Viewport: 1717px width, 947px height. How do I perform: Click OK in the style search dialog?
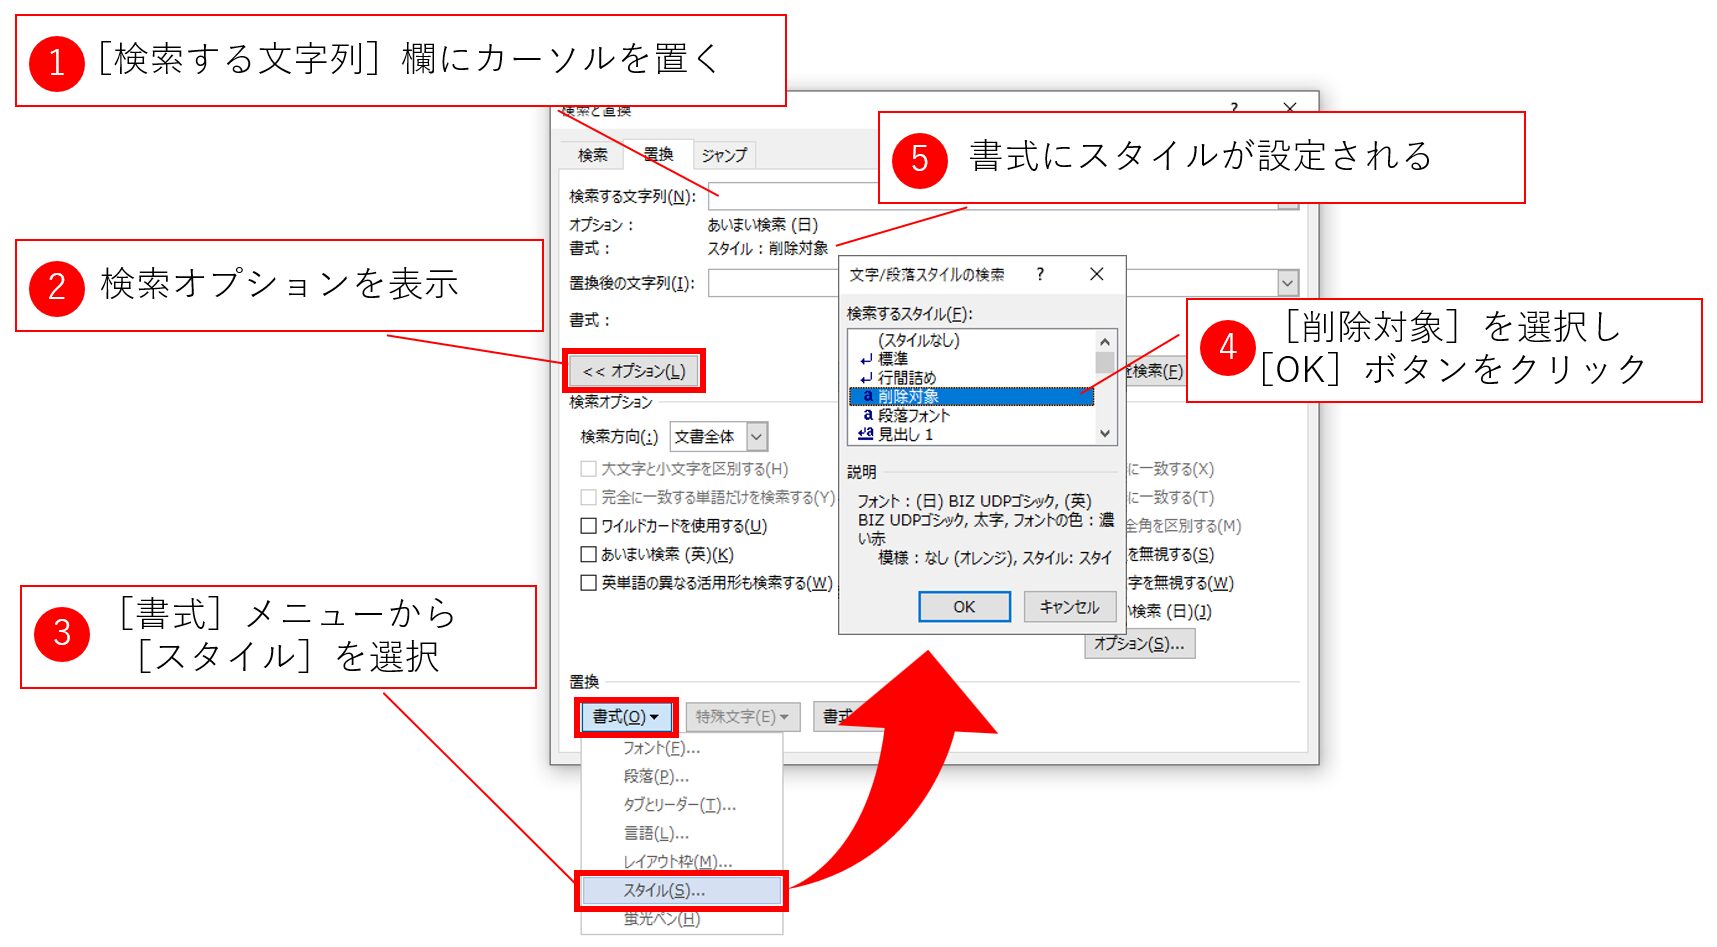(964, 607)
